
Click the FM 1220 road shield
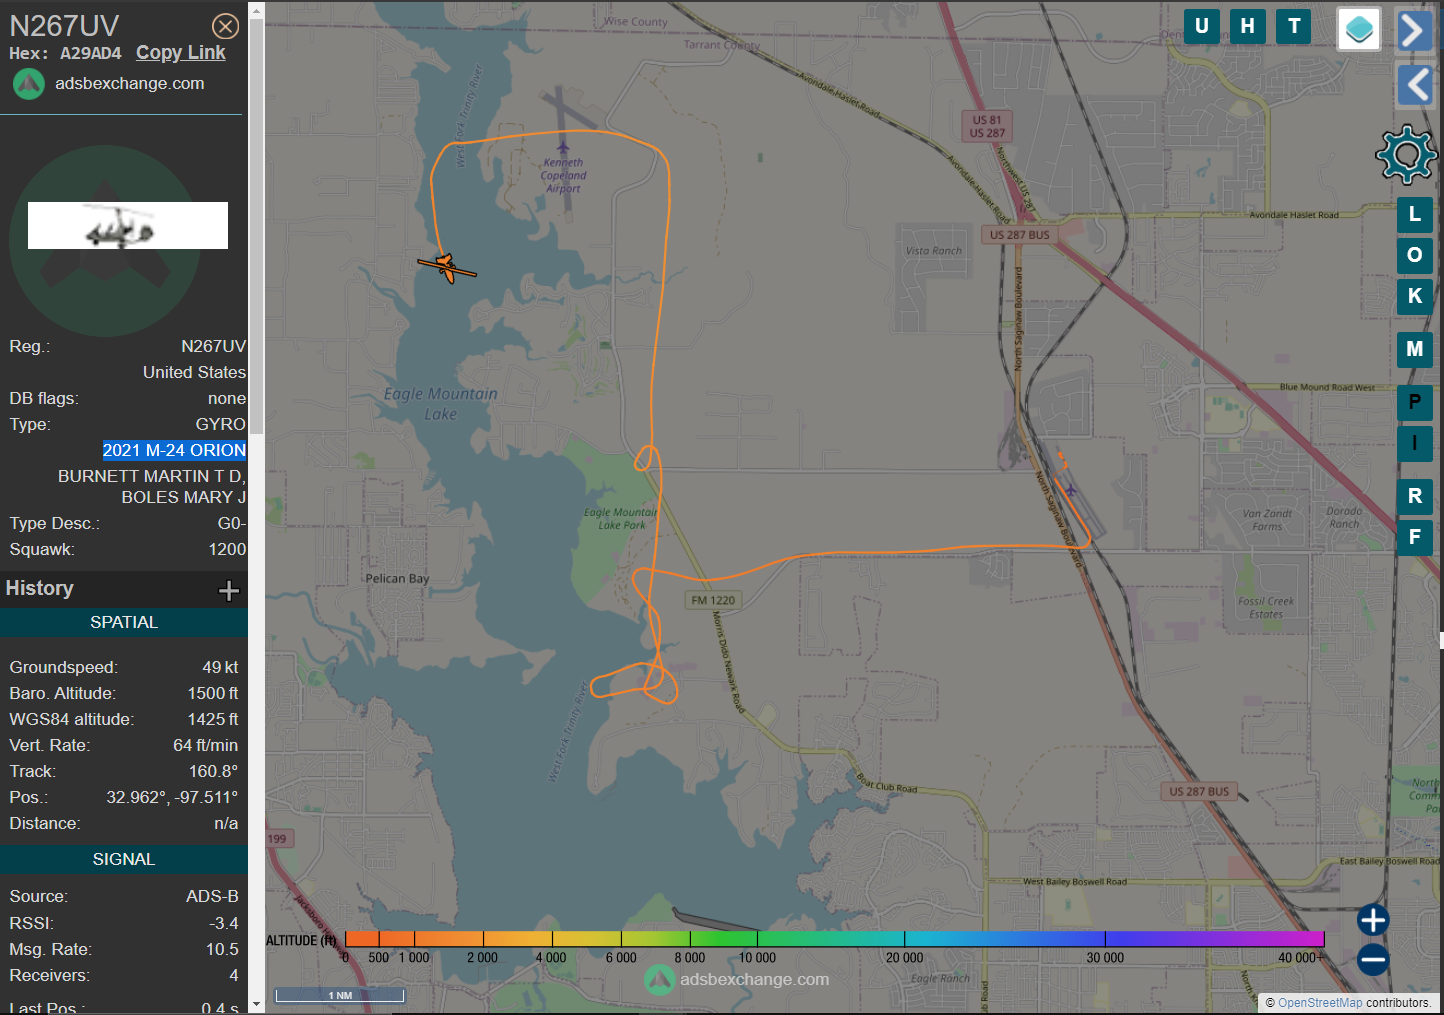coord(713,600)
